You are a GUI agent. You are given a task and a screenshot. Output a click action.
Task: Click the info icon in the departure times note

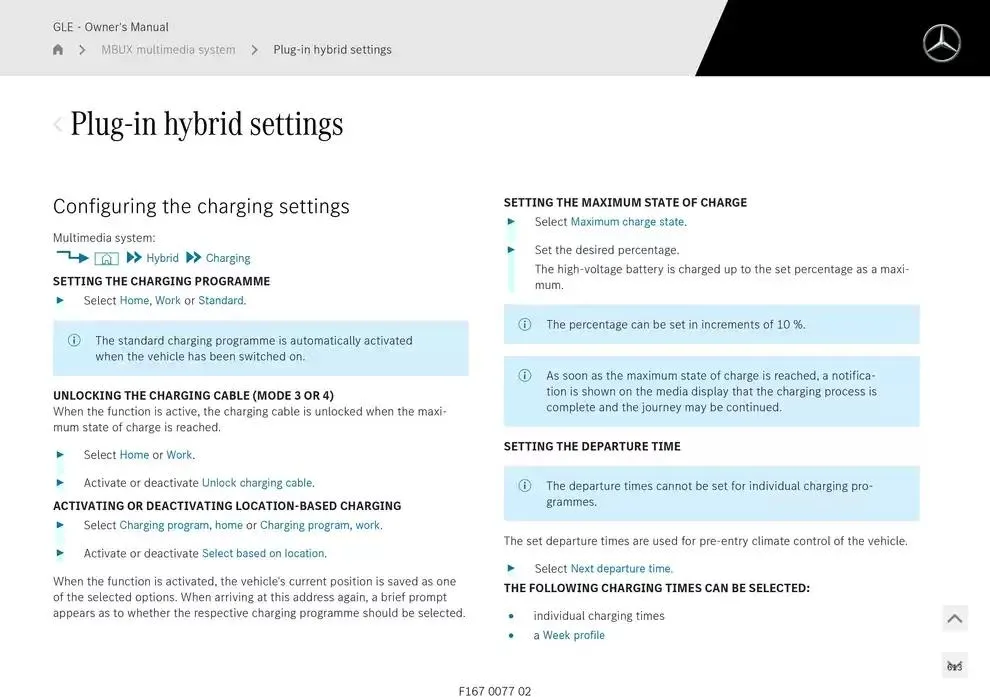pos(524,486)
